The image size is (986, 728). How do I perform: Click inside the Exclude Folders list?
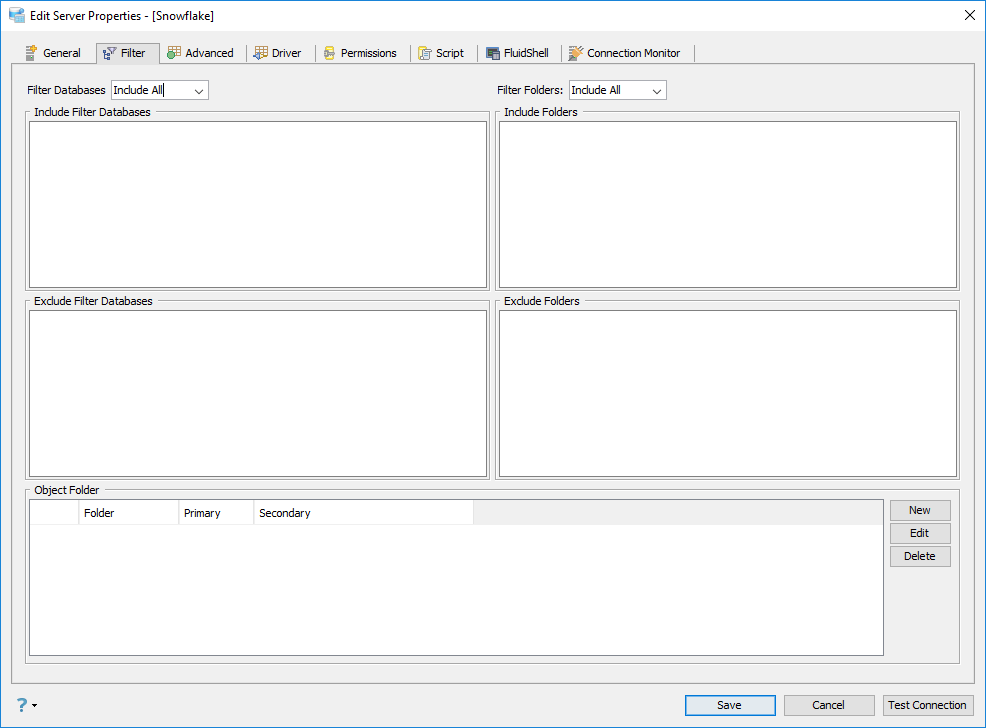click(728, 394)
